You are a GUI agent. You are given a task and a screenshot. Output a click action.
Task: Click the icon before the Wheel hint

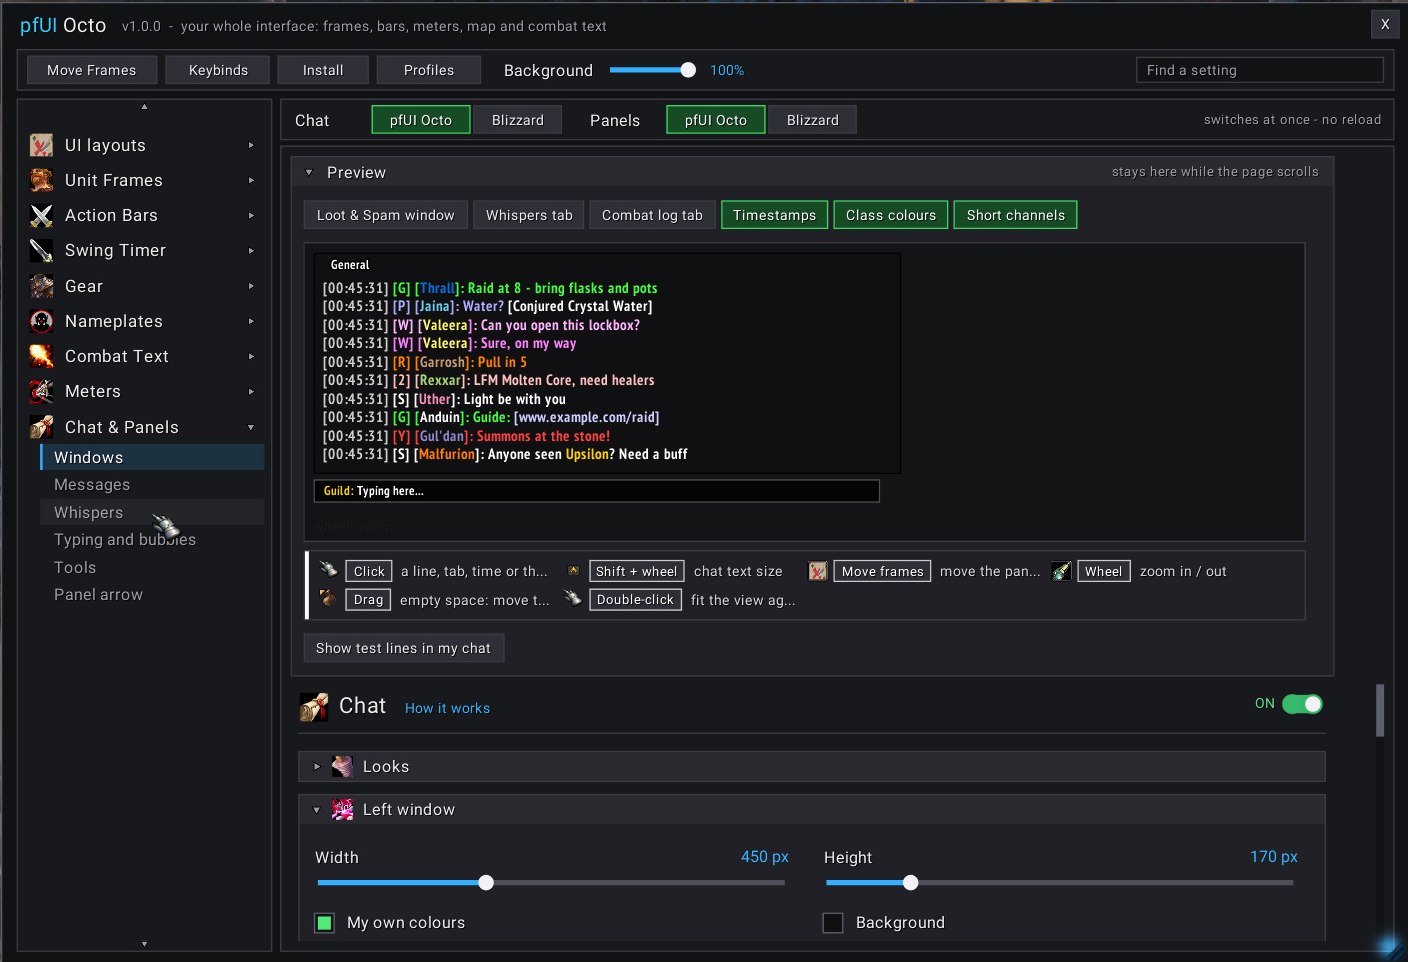(1061, 571)
